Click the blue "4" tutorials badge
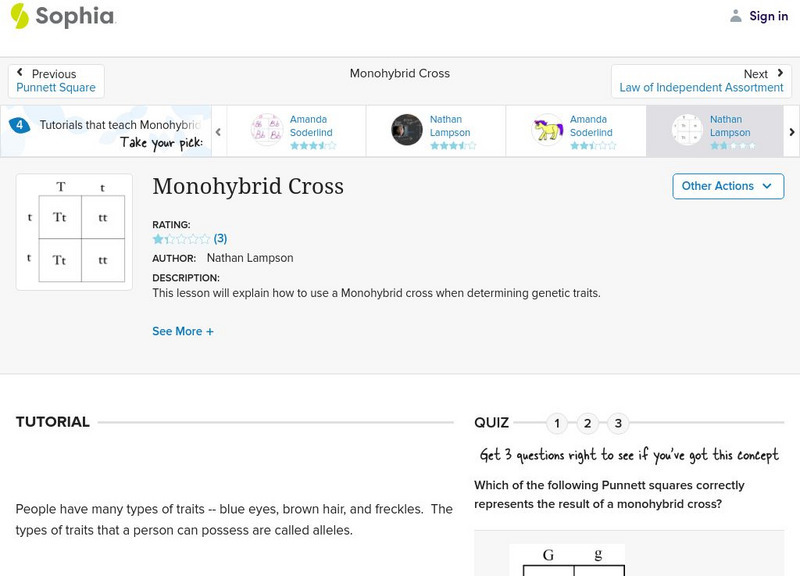800x576 pixels. [x=17, y=123]
